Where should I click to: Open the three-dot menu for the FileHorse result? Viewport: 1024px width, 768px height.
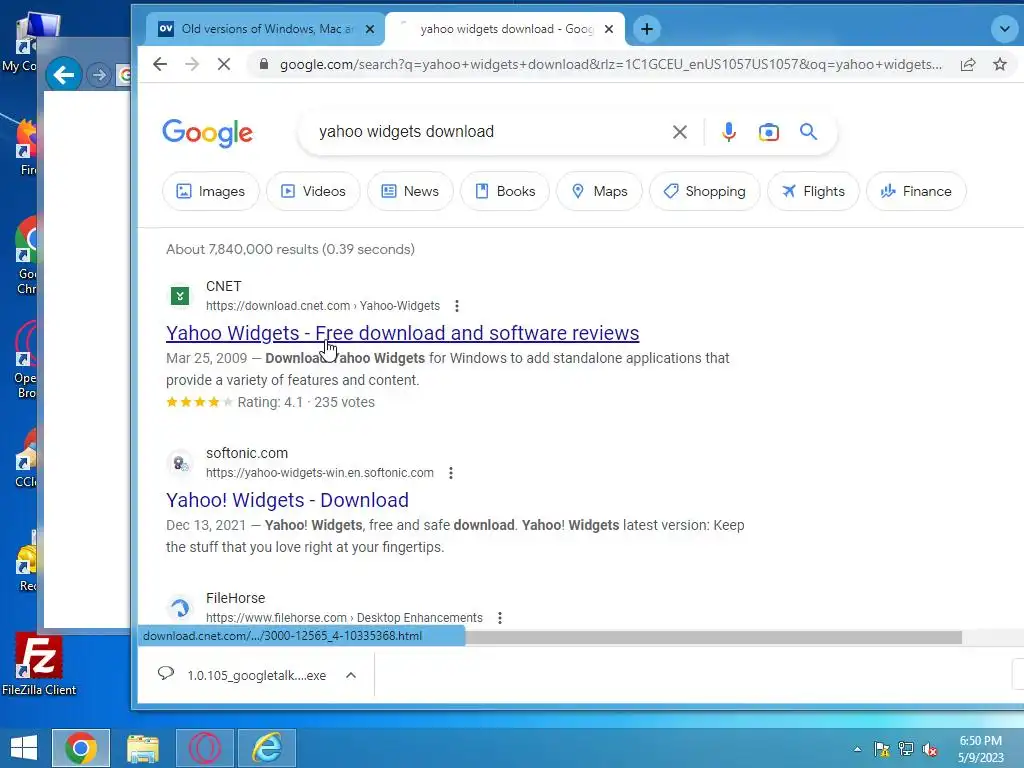point(500,618)
